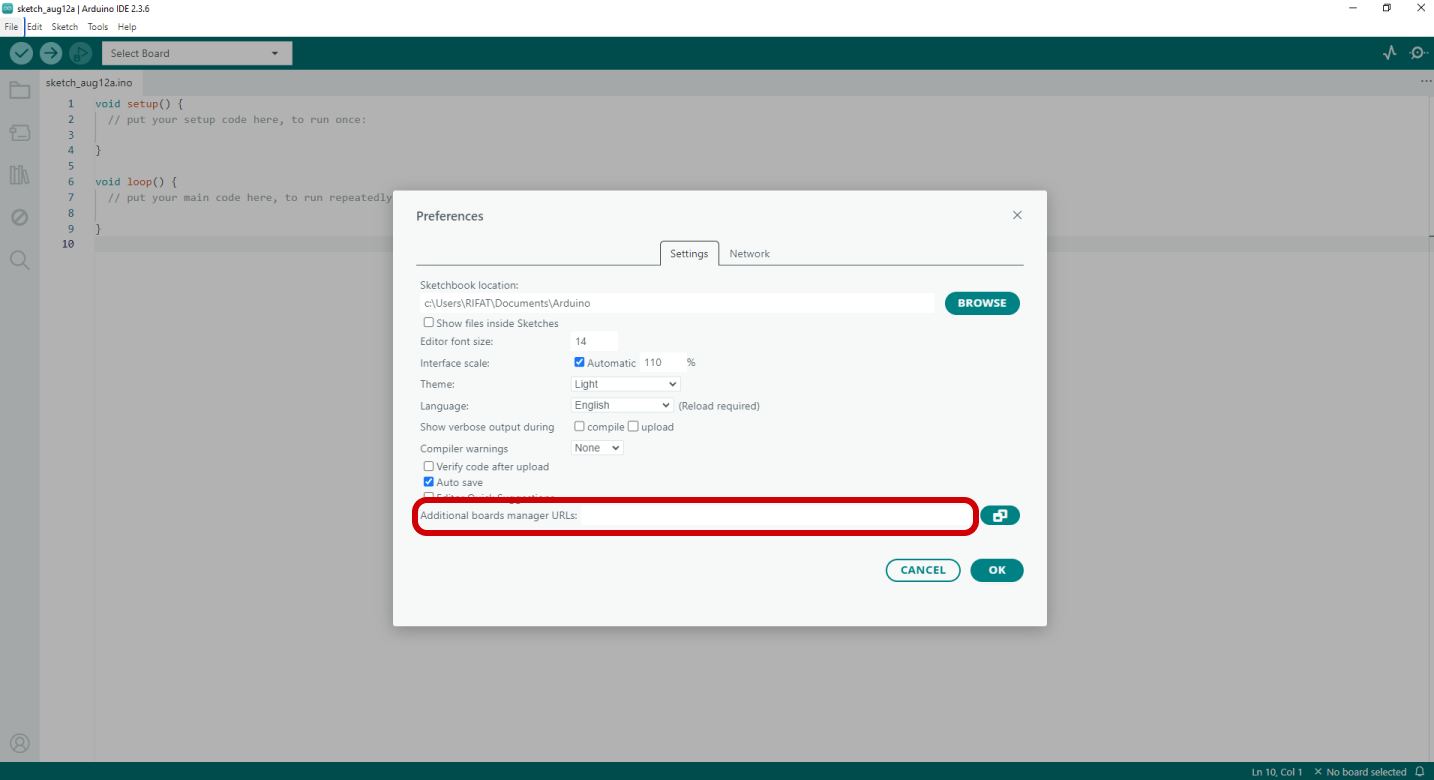
Task: Uncheck Automatic interface scale
Action: [579, 362]
